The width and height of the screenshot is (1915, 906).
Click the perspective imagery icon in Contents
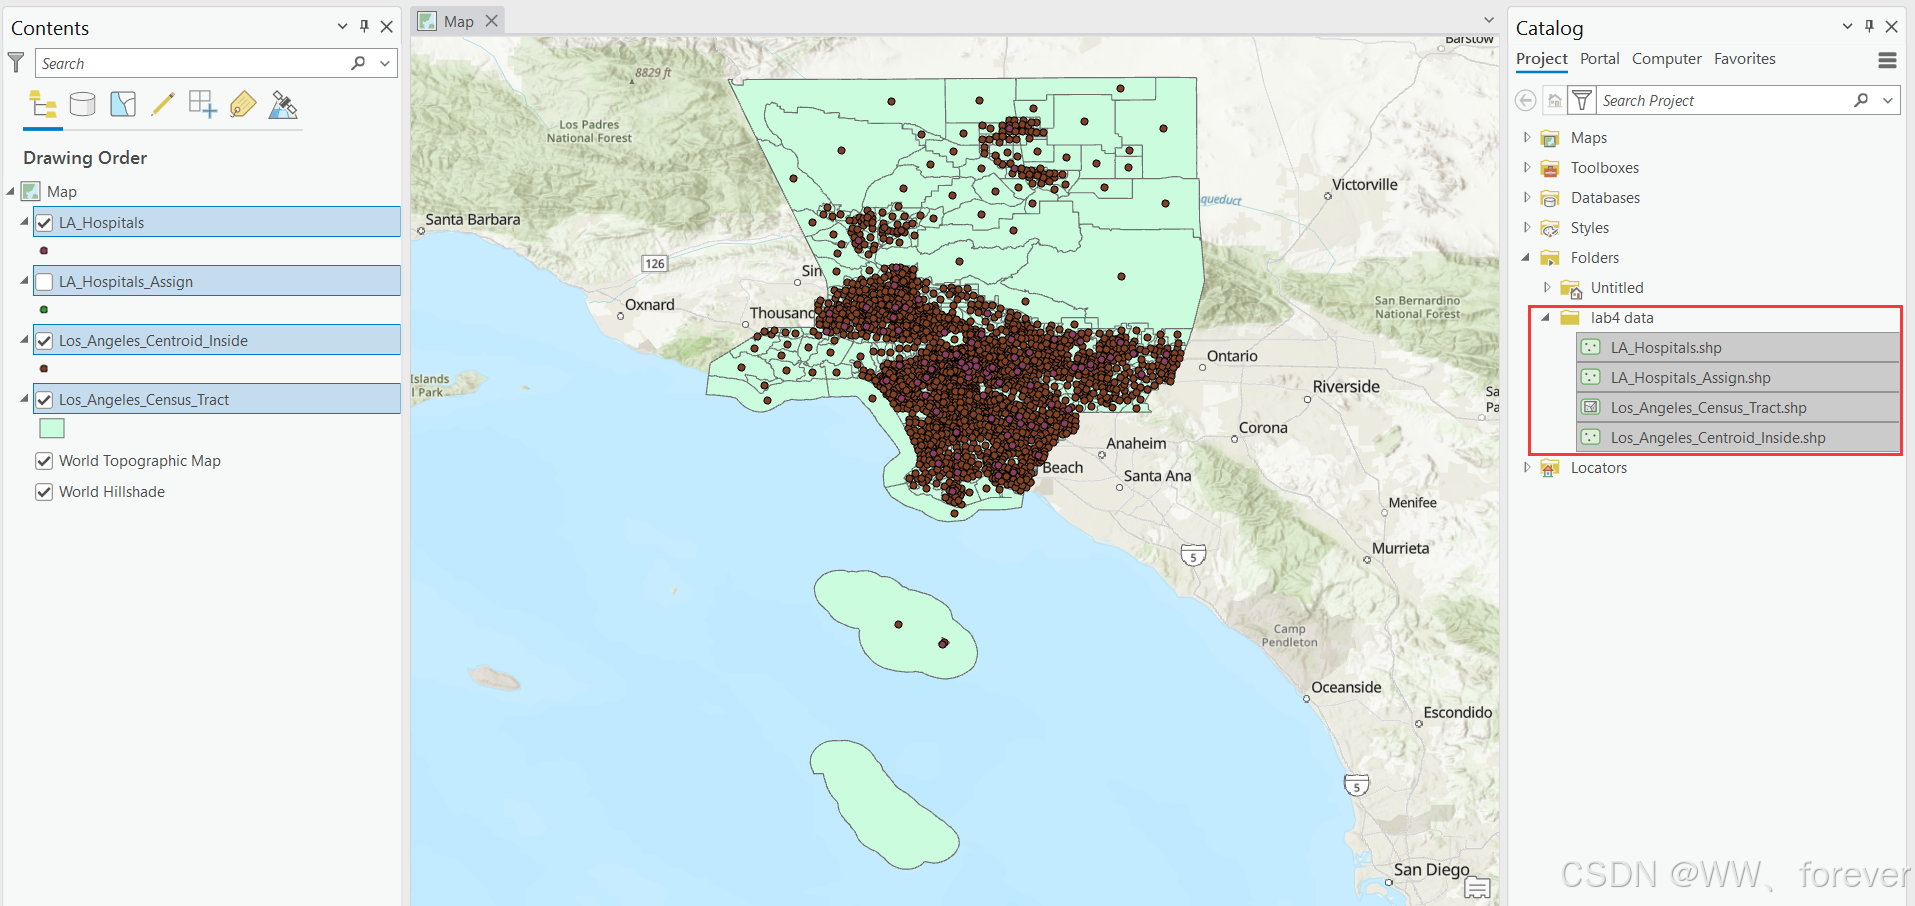point(283,104)
